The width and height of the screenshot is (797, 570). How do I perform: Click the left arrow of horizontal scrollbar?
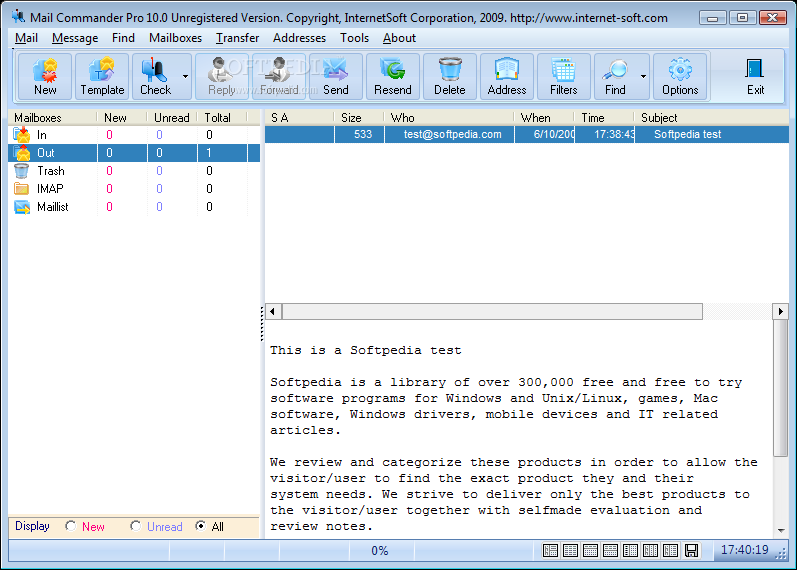tap(273, 311)
